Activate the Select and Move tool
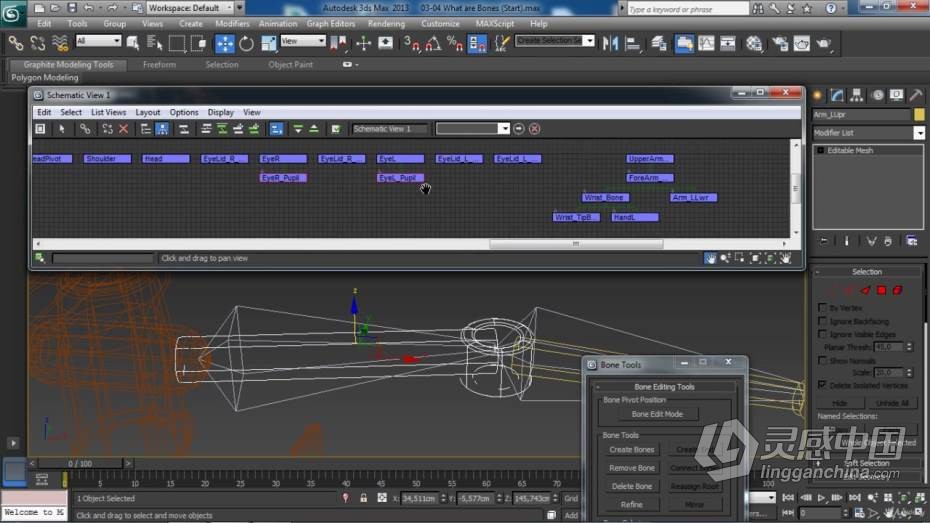The width and height of the screenshot is (930, 523). (x=225, y=43)
